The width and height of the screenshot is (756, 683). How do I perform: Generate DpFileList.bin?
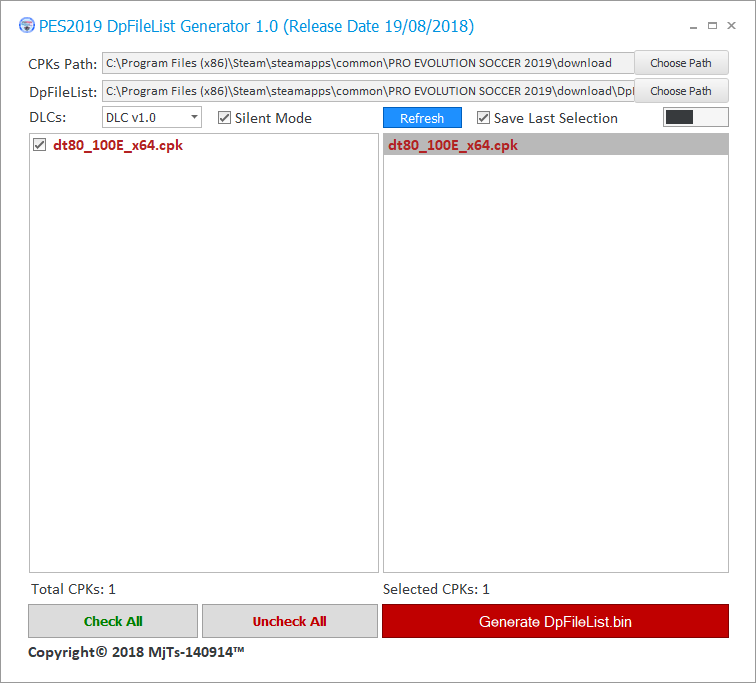[x=555, y=621]
